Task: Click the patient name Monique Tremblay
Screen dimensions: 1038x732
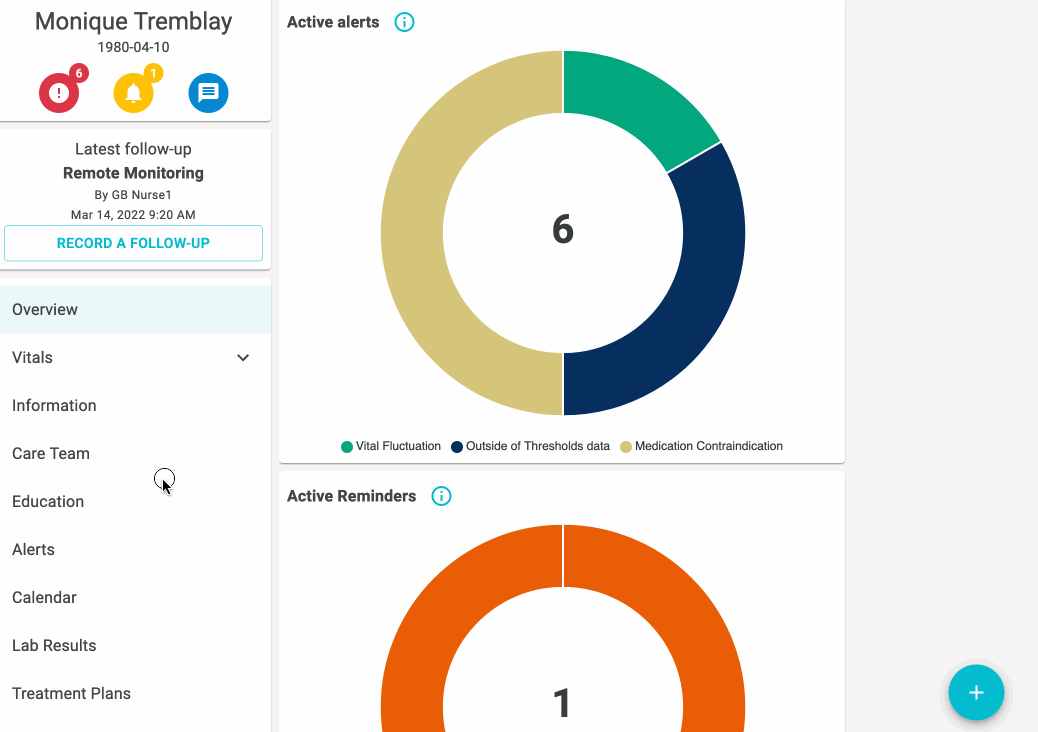Action: (x=134, y=21)
